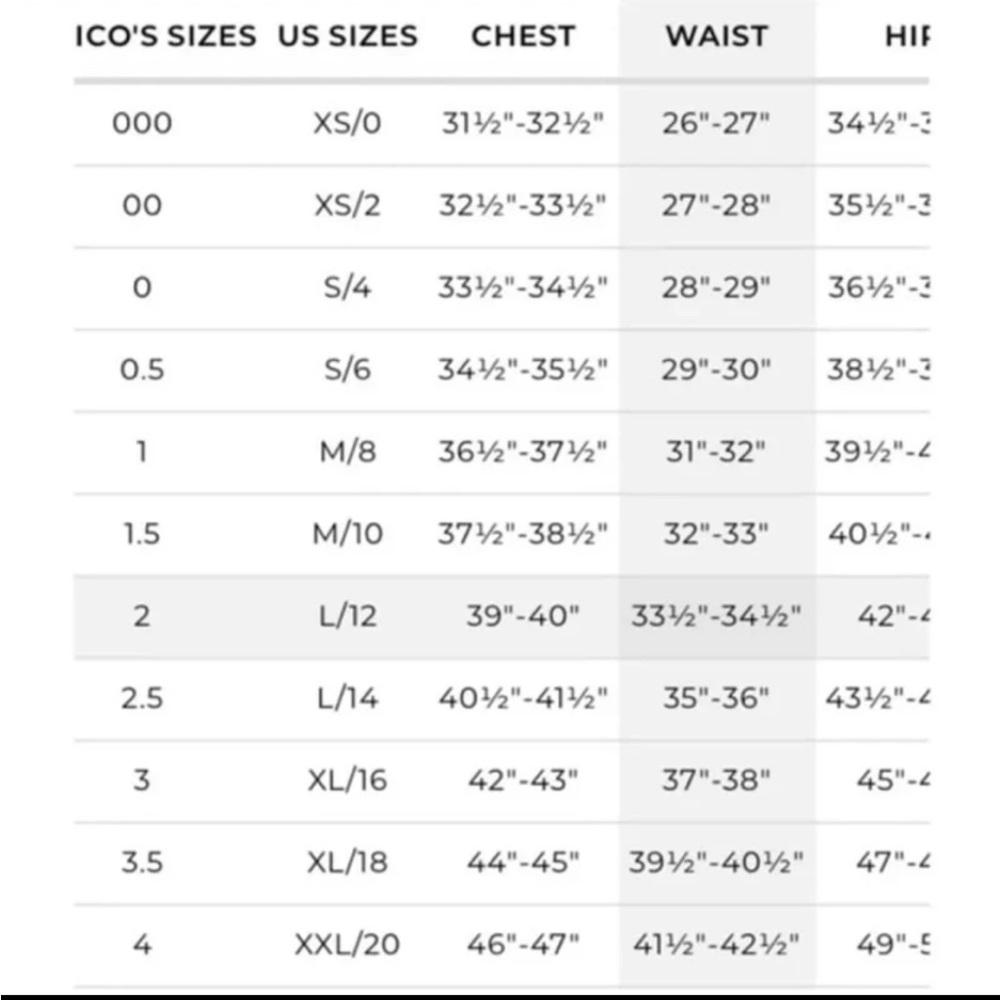Click the 3.5 size in first column
Image resolution: width=1000 pixels, height=1000 pixels.
(x=142, y=862)
